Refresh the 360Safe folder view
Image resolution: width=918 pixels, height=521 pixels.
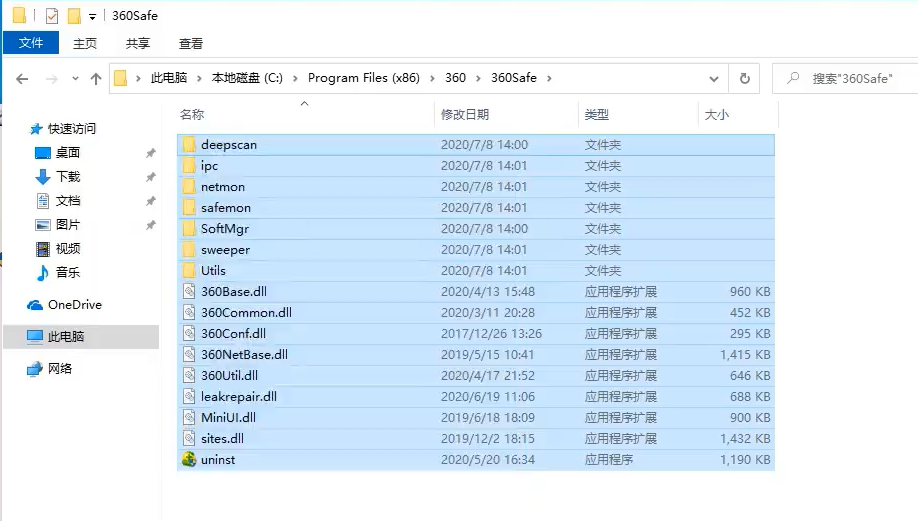[744, 78]
